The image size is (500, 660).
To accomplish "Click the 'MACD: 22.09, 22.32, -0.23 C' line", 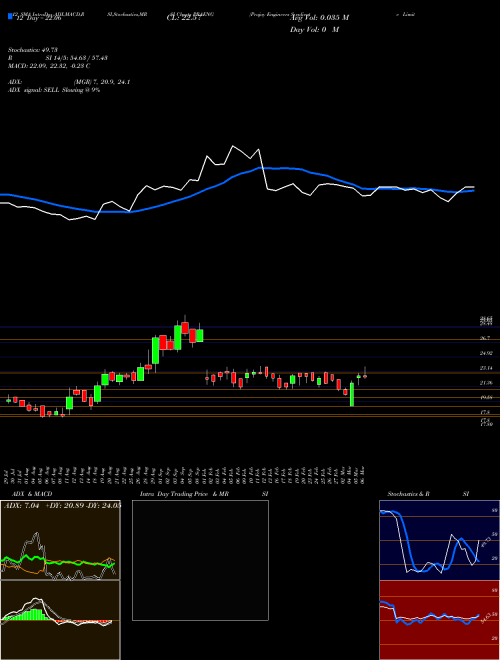I will 49,66.
